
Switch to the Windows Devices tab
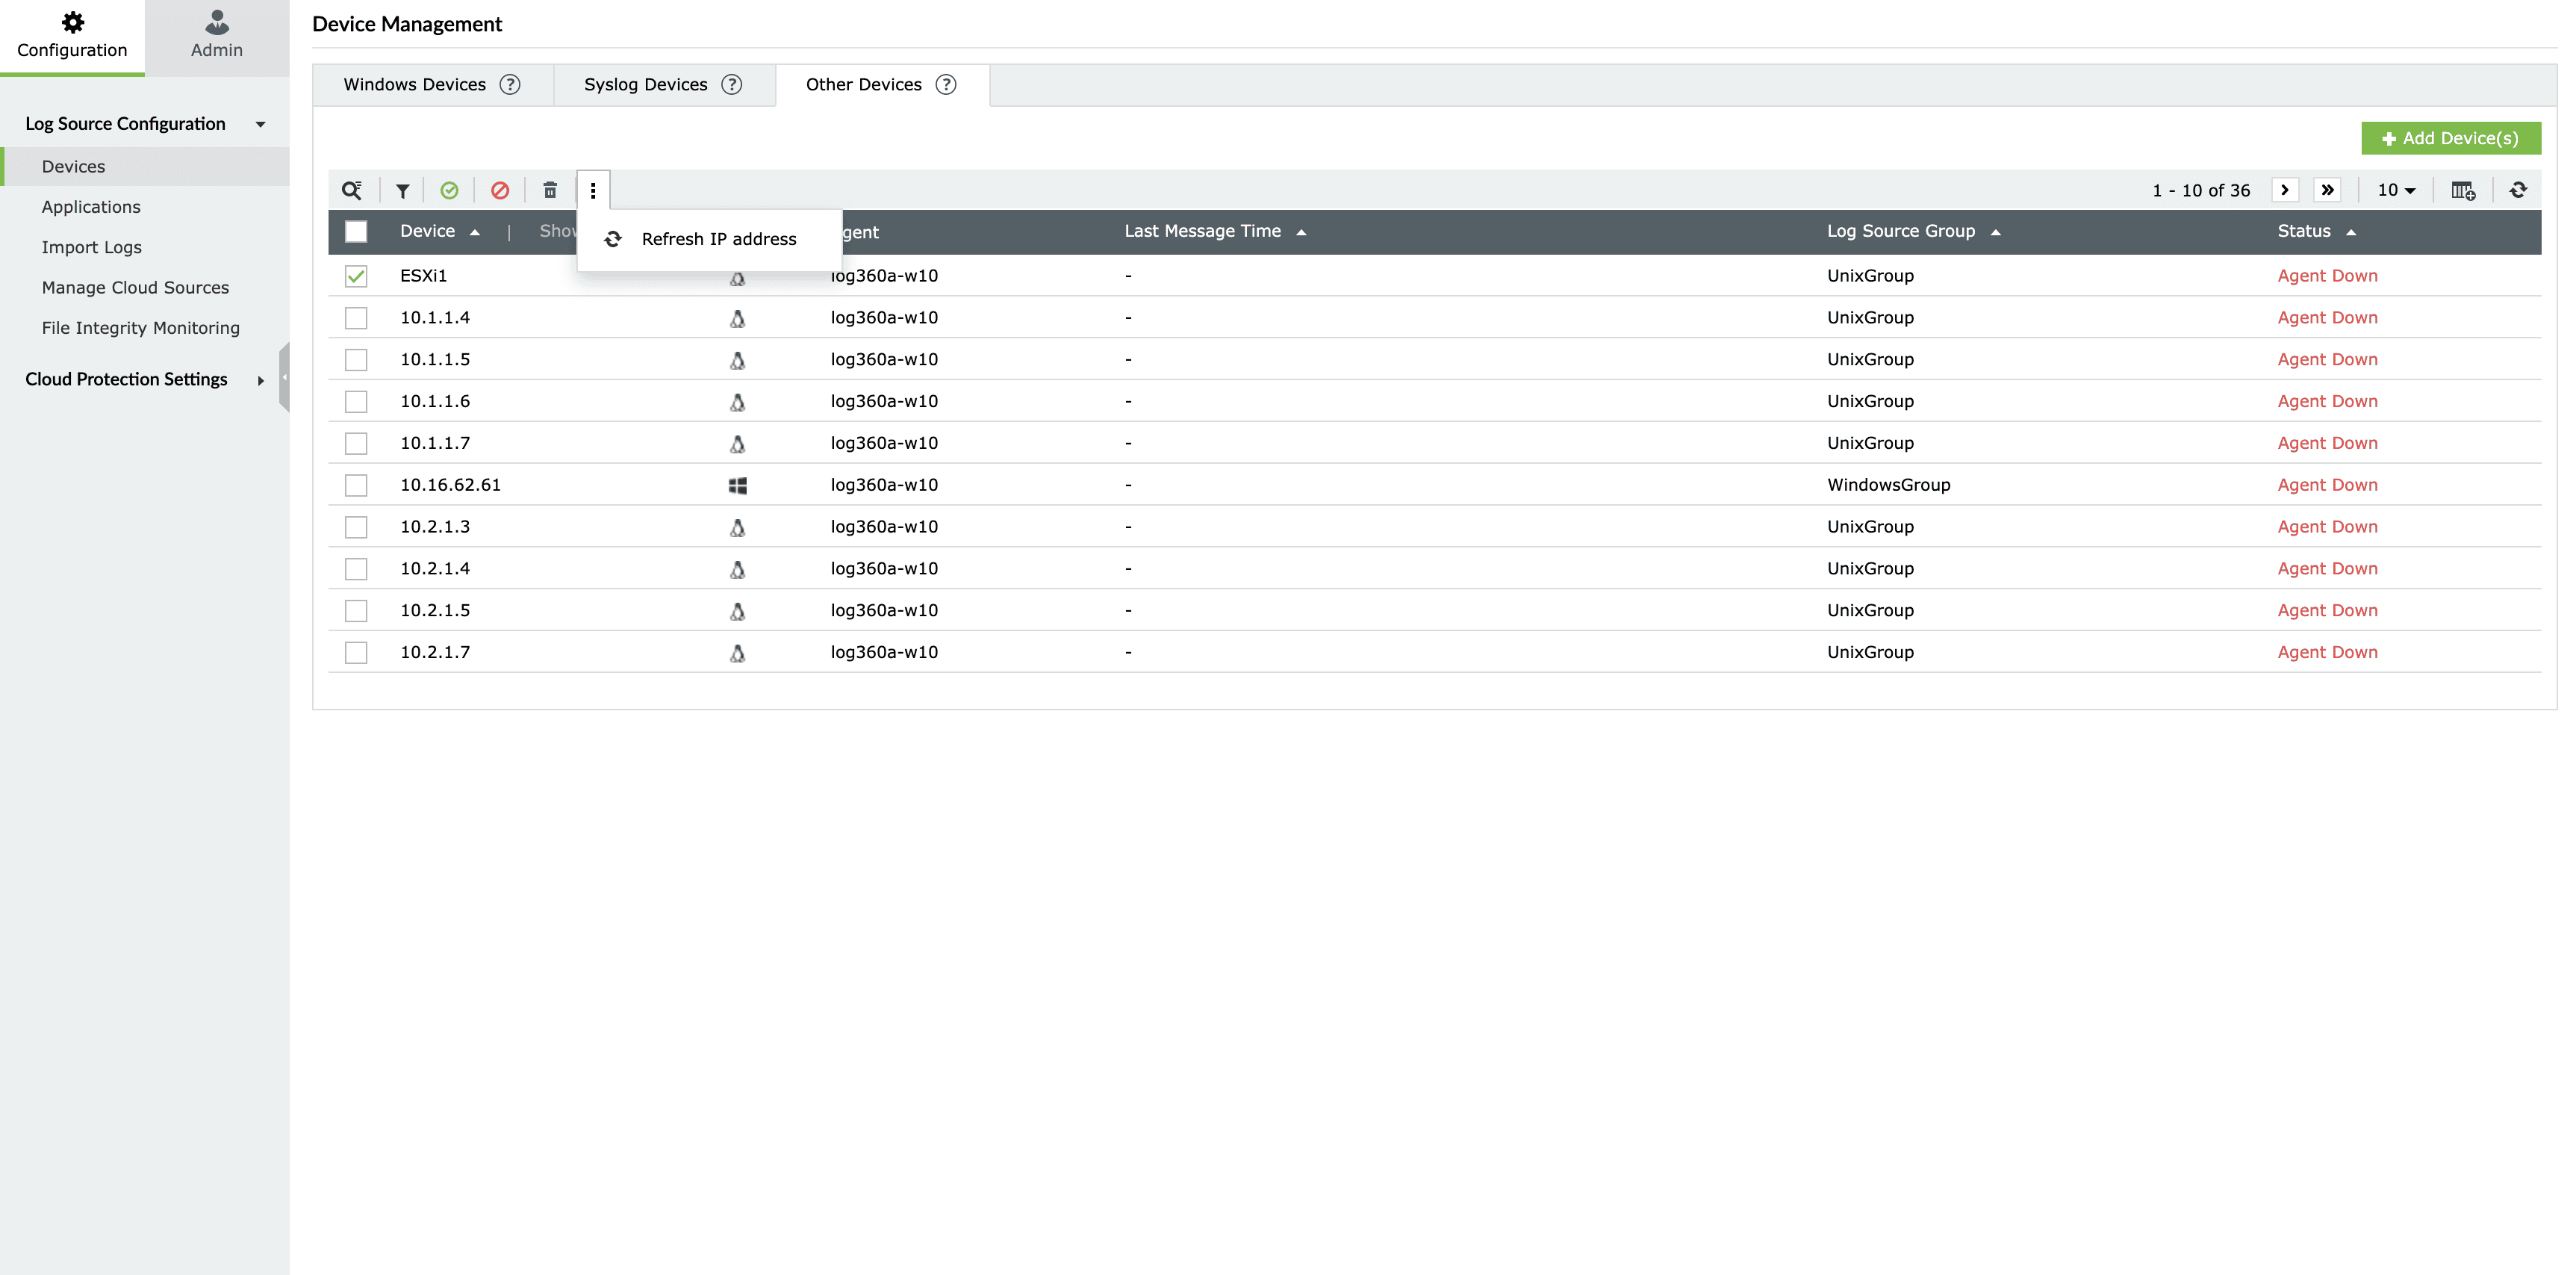point(414,85)
